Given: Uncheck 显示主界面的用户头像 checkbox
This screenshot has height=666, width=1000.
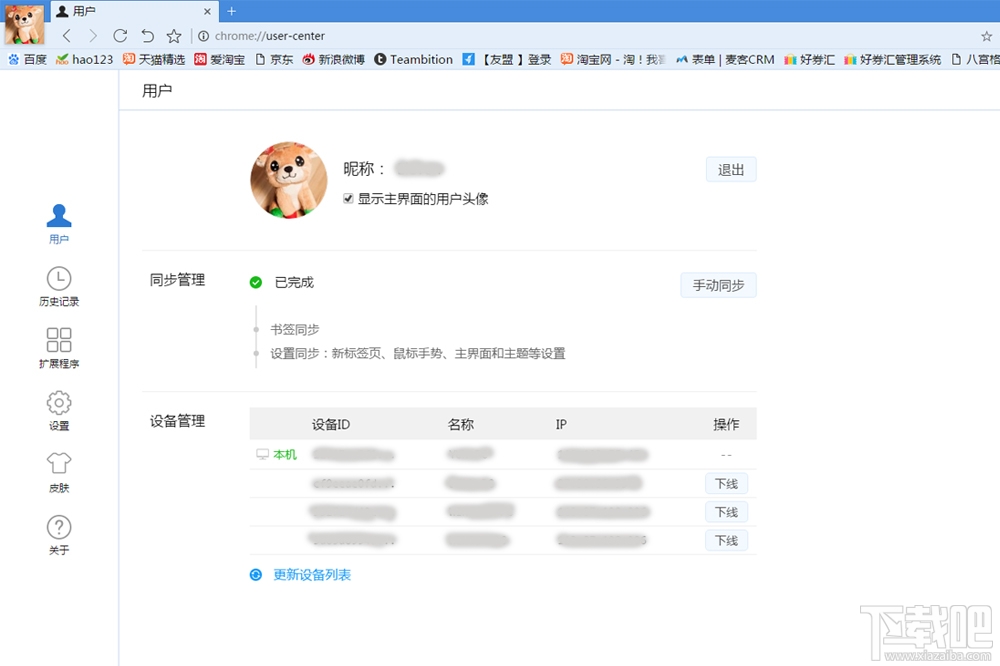Looking at the screenshot, I should pyautogui.click(x=348, y=198).
